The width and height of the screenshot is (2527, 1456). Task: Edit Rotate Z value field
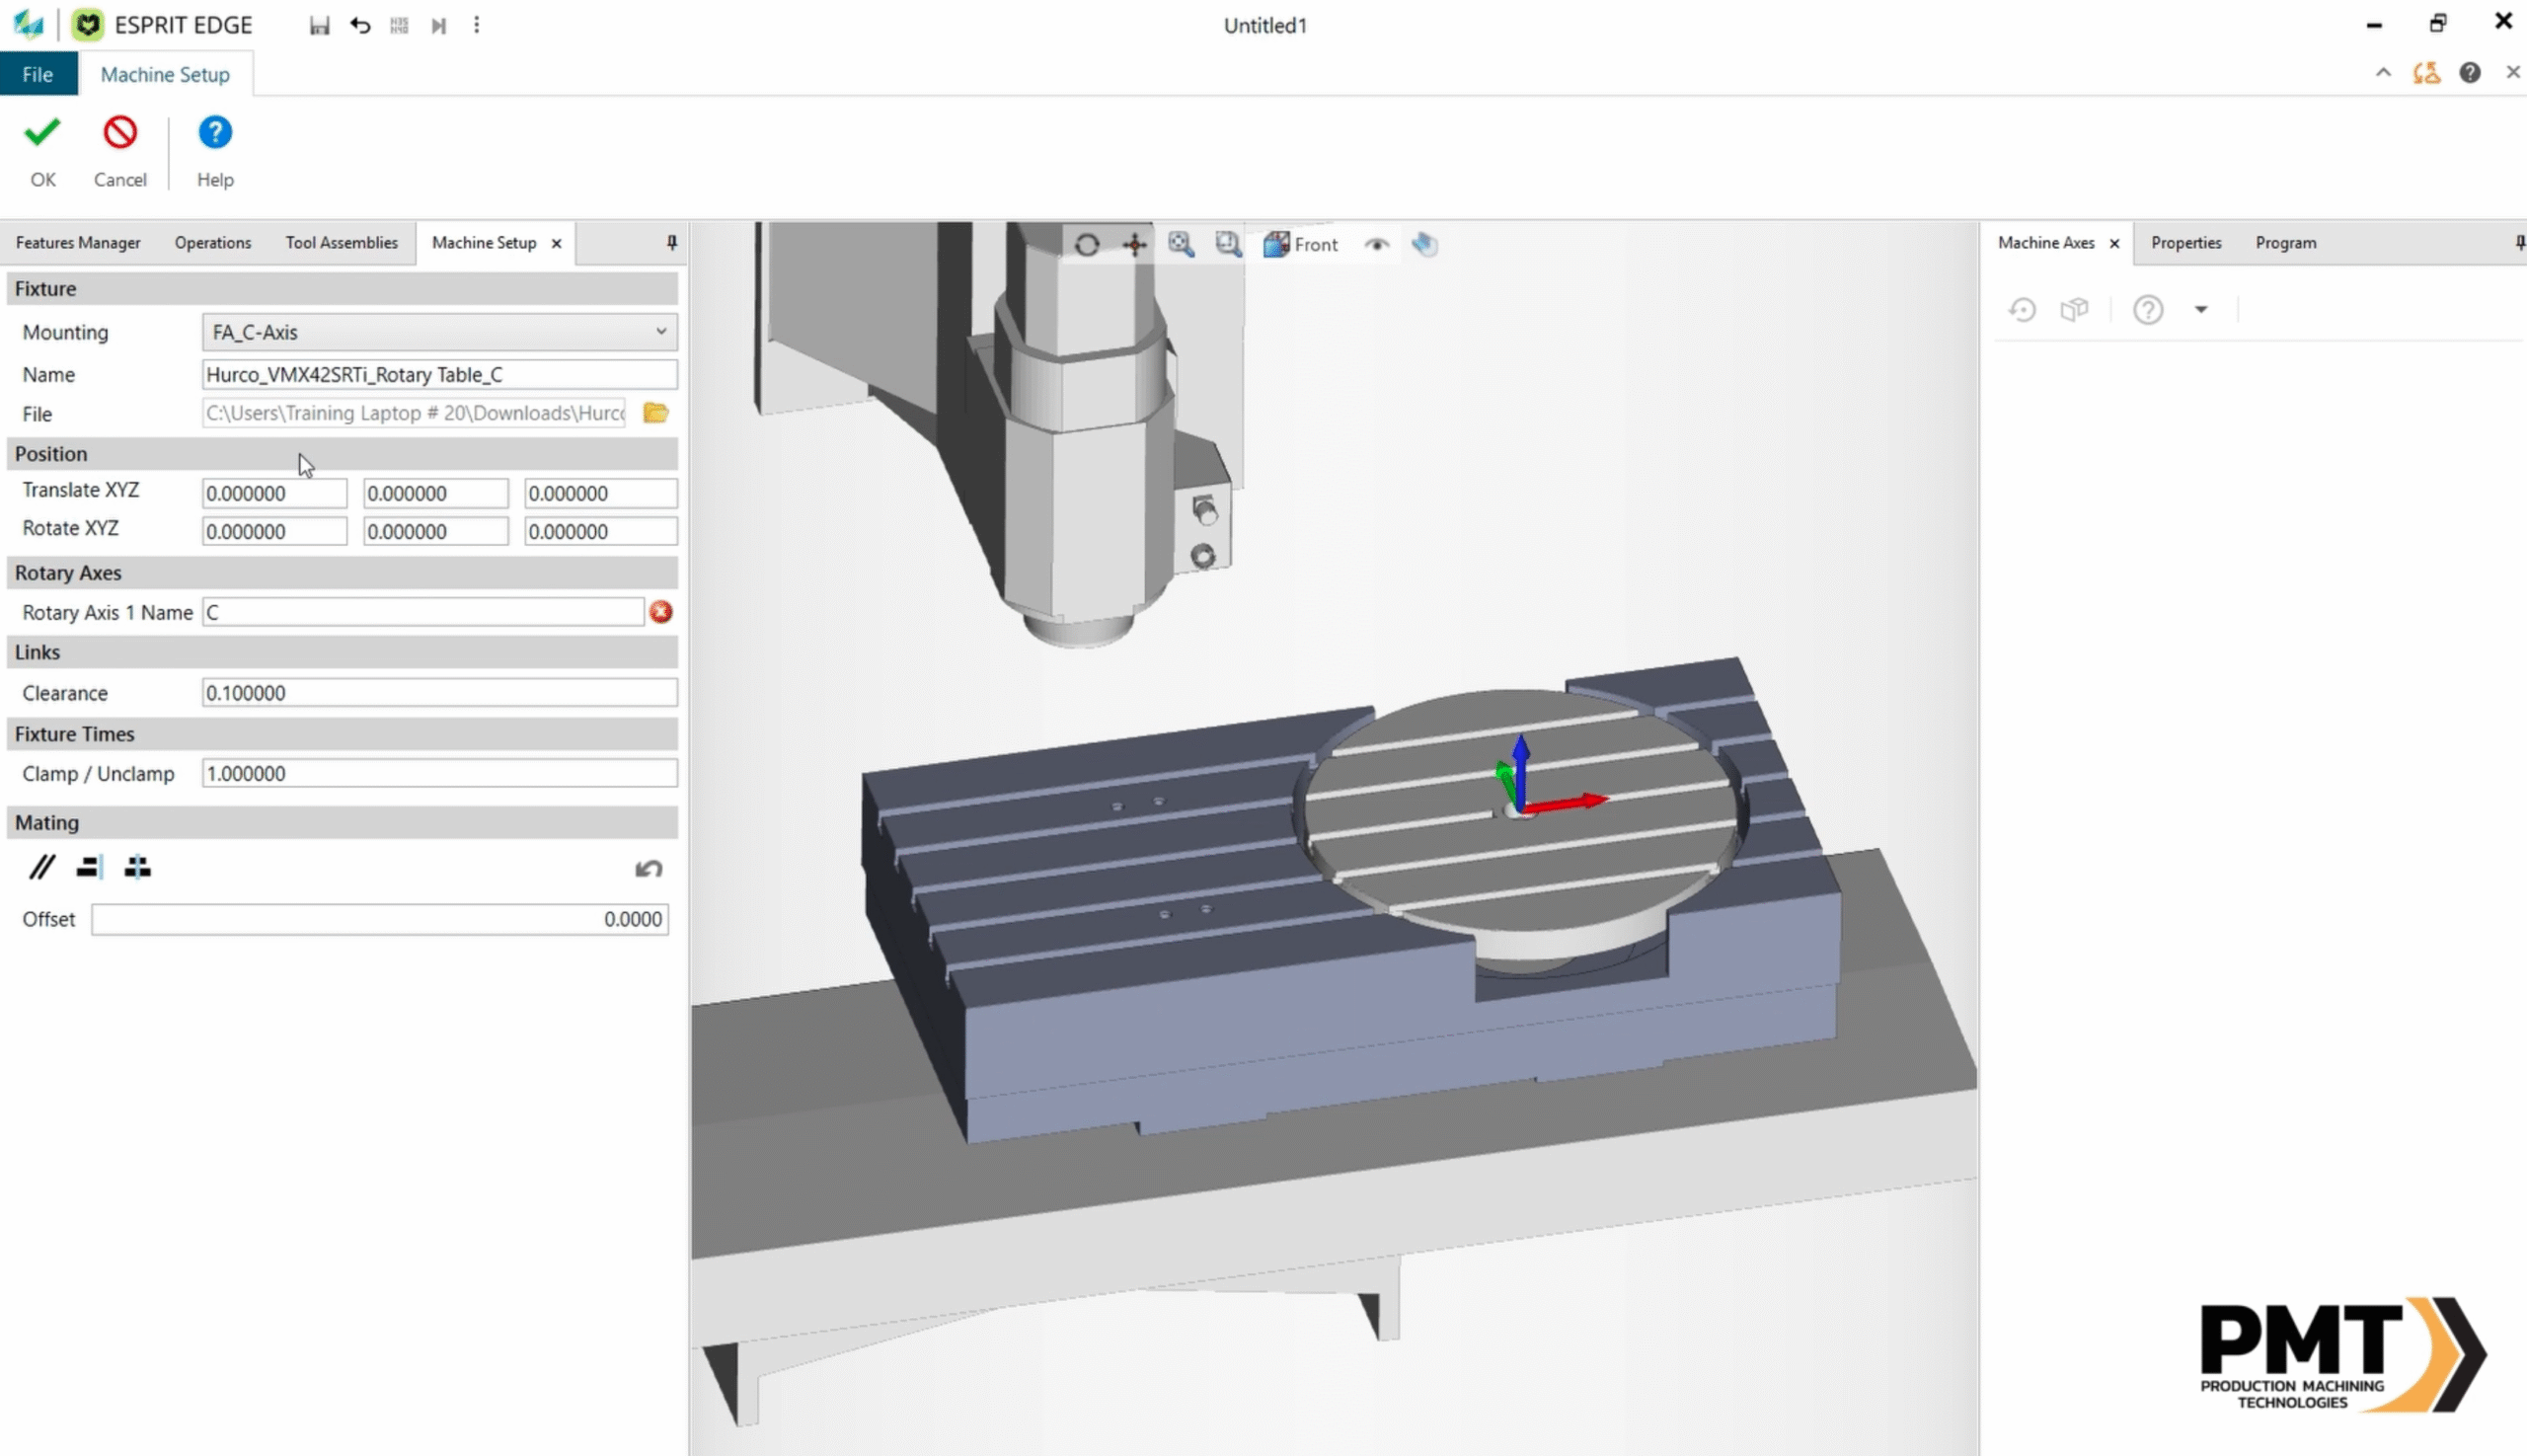pyautogui.click(x=601, y=531)
